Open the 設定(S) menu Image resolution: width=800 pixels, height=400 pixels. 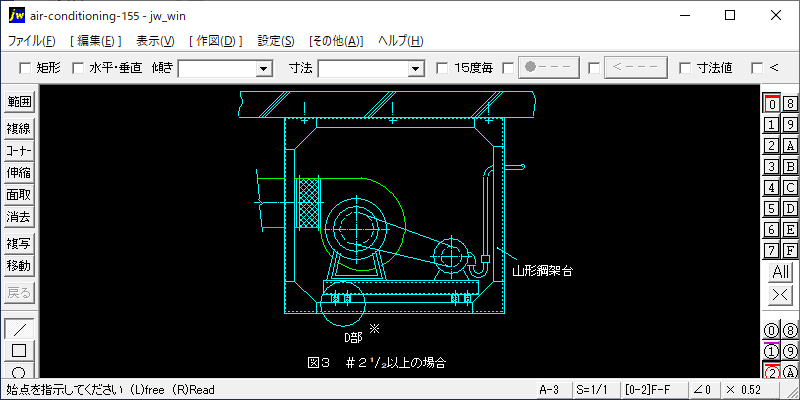tap(276, 41)
